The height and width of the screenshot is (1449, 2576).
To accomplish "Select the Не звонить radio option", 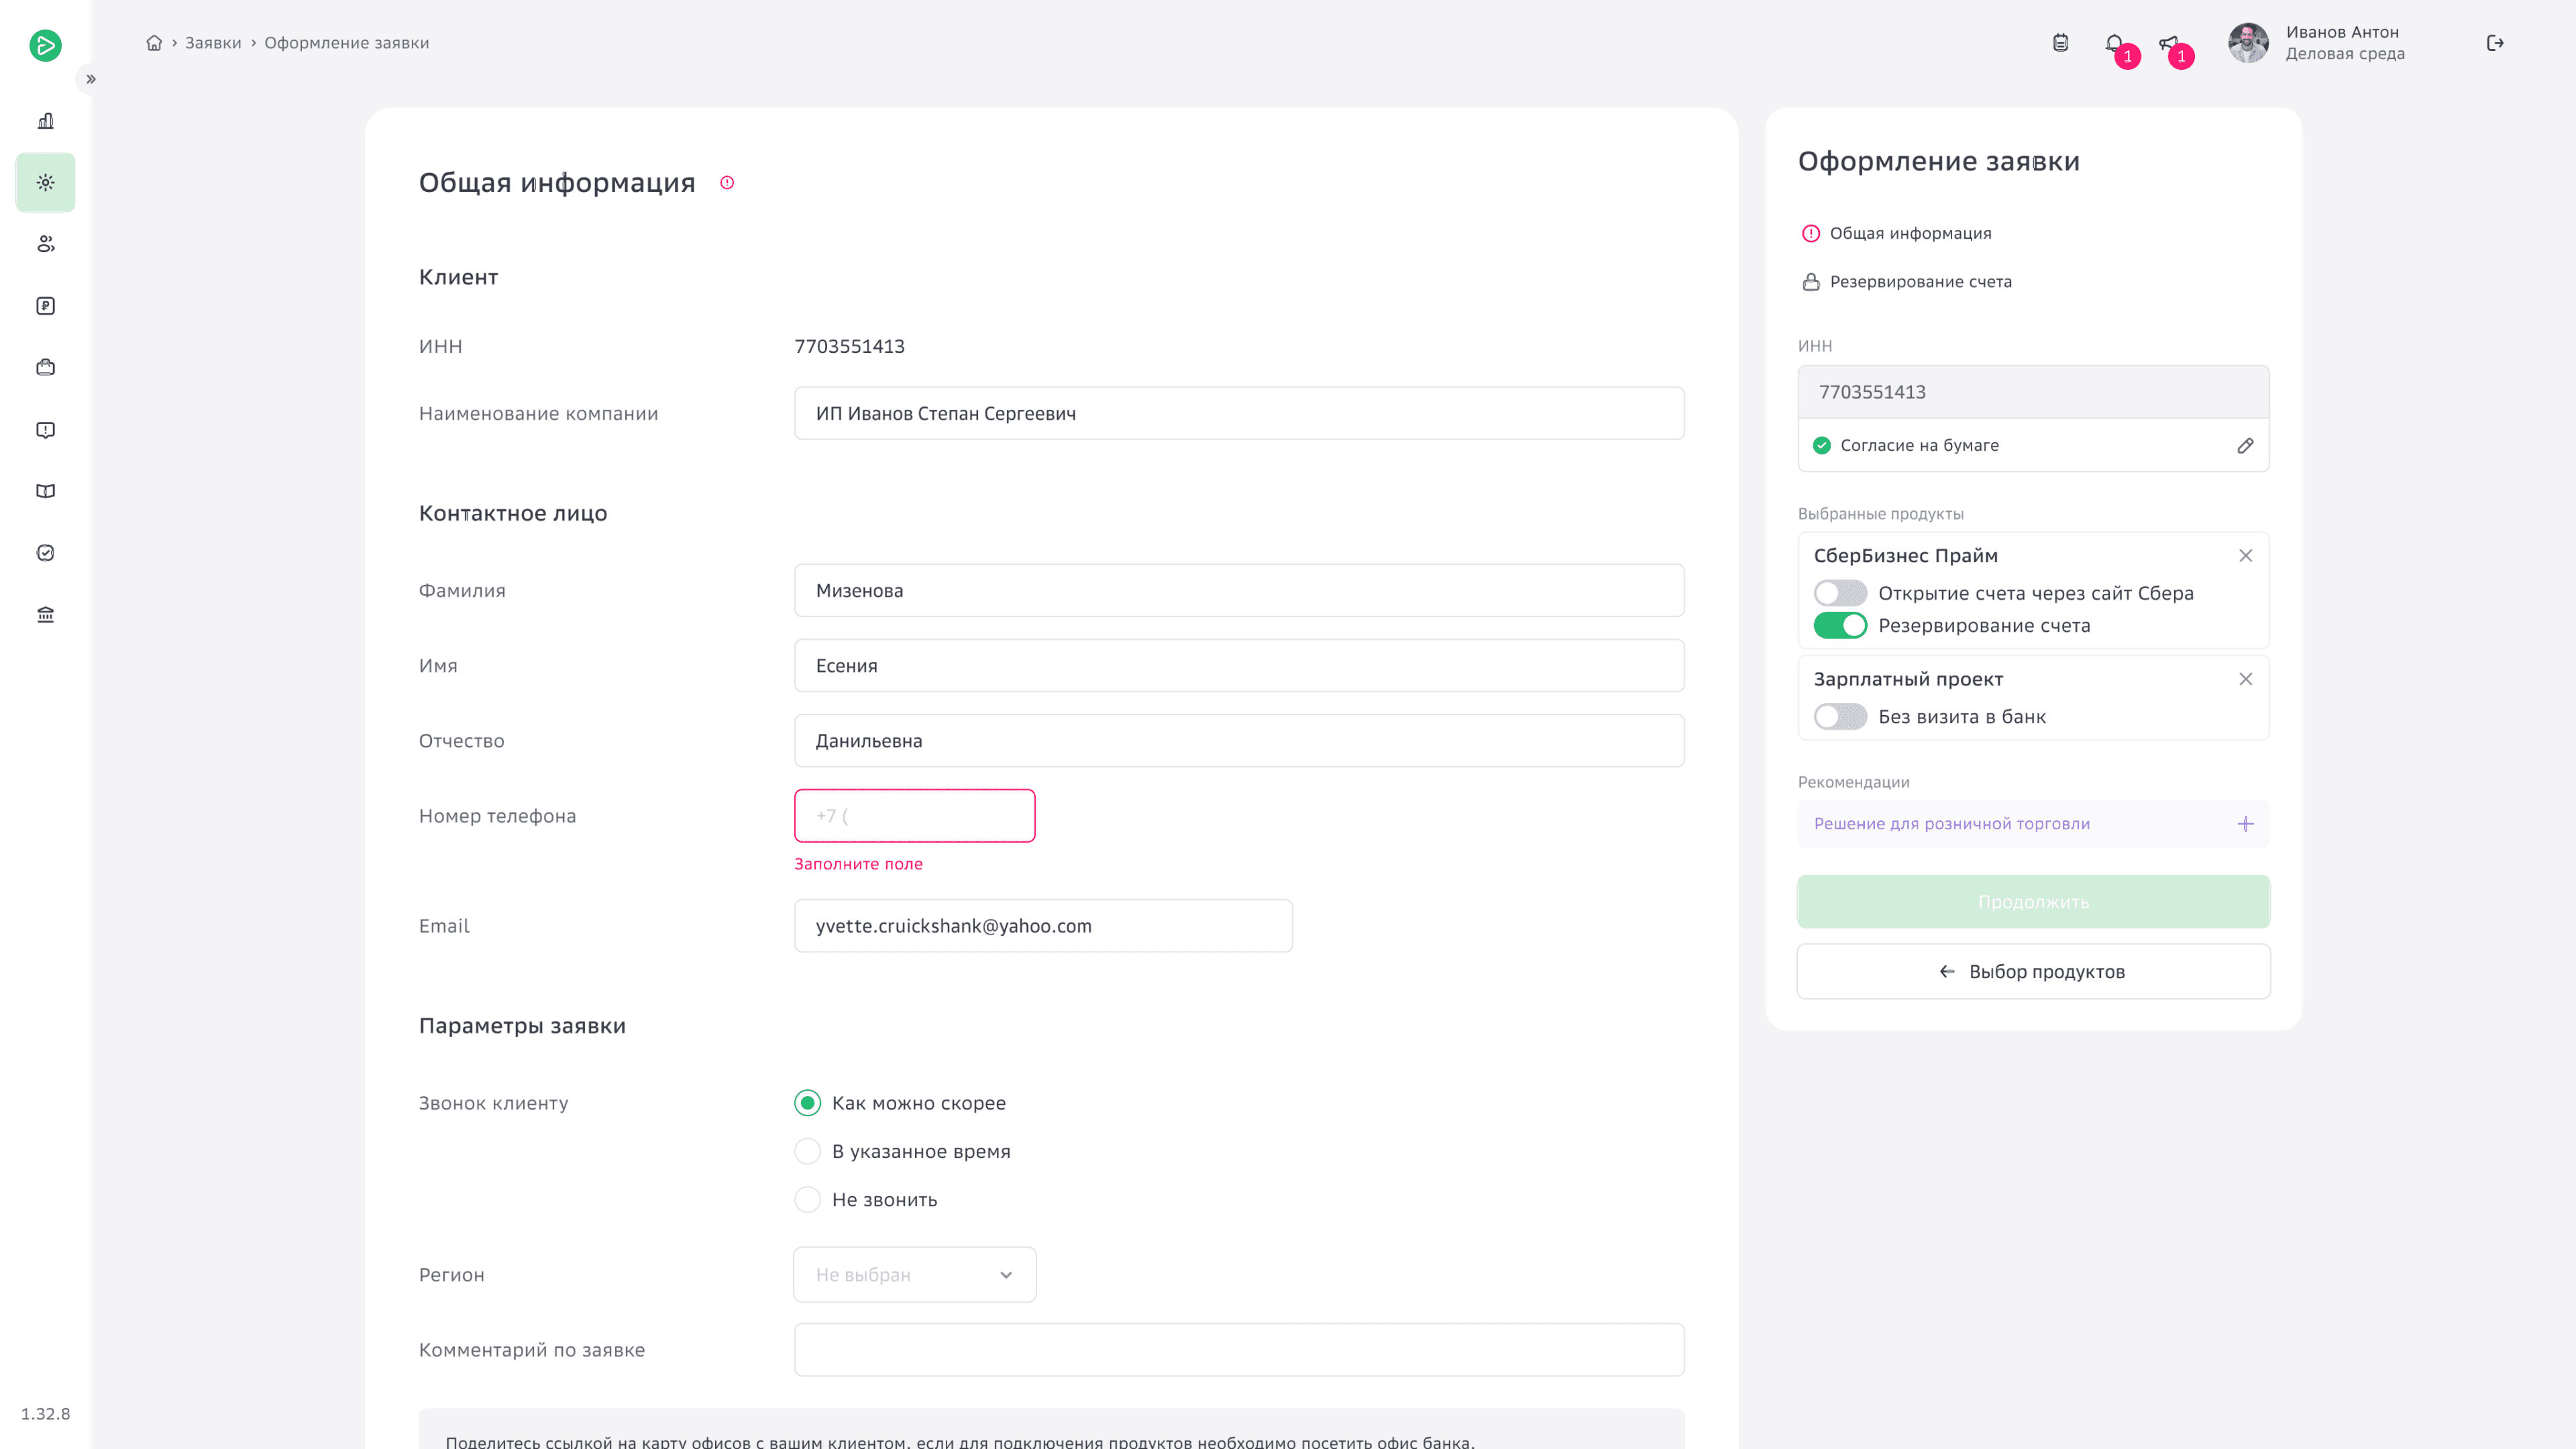I will point(807,1200).
